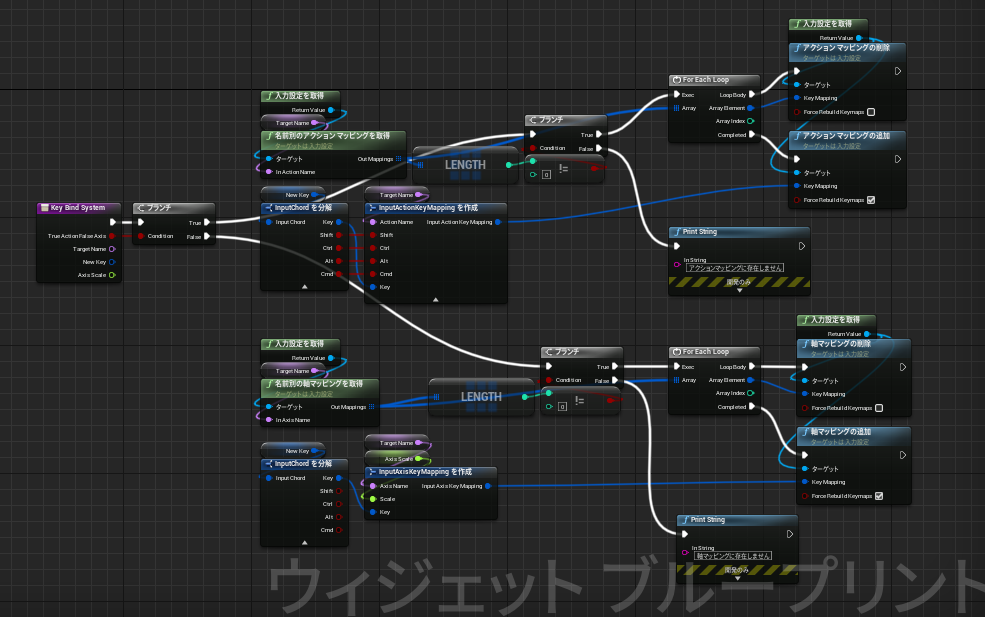This screenshot has width=985, height=617.
Task: Select the 軸マッピングの削除 node title
Action: point(841,344)
